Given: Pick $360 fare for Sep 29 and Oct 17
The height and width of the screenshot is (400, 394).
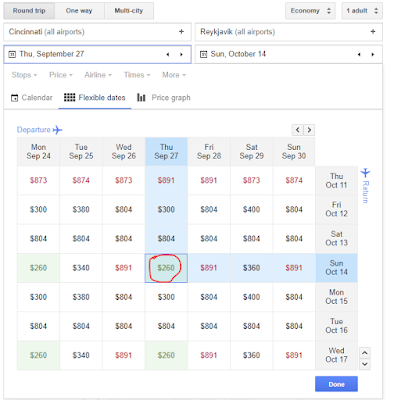Looking at the screenshot, I should (251, 355).
